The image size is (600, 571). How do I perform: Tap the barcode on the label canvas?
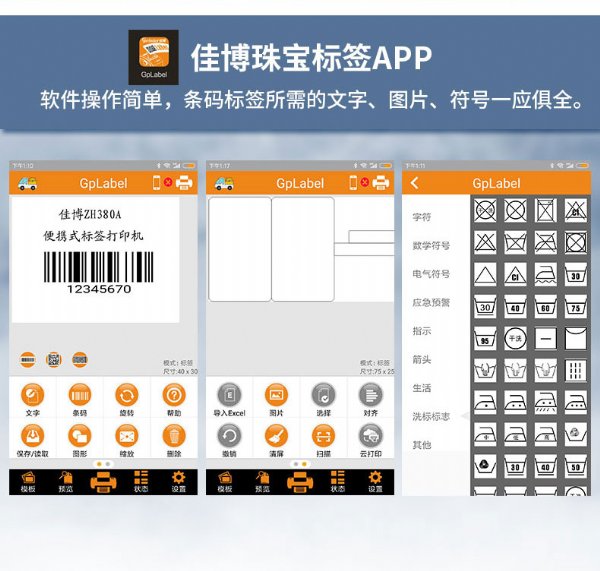click(98, 267)
